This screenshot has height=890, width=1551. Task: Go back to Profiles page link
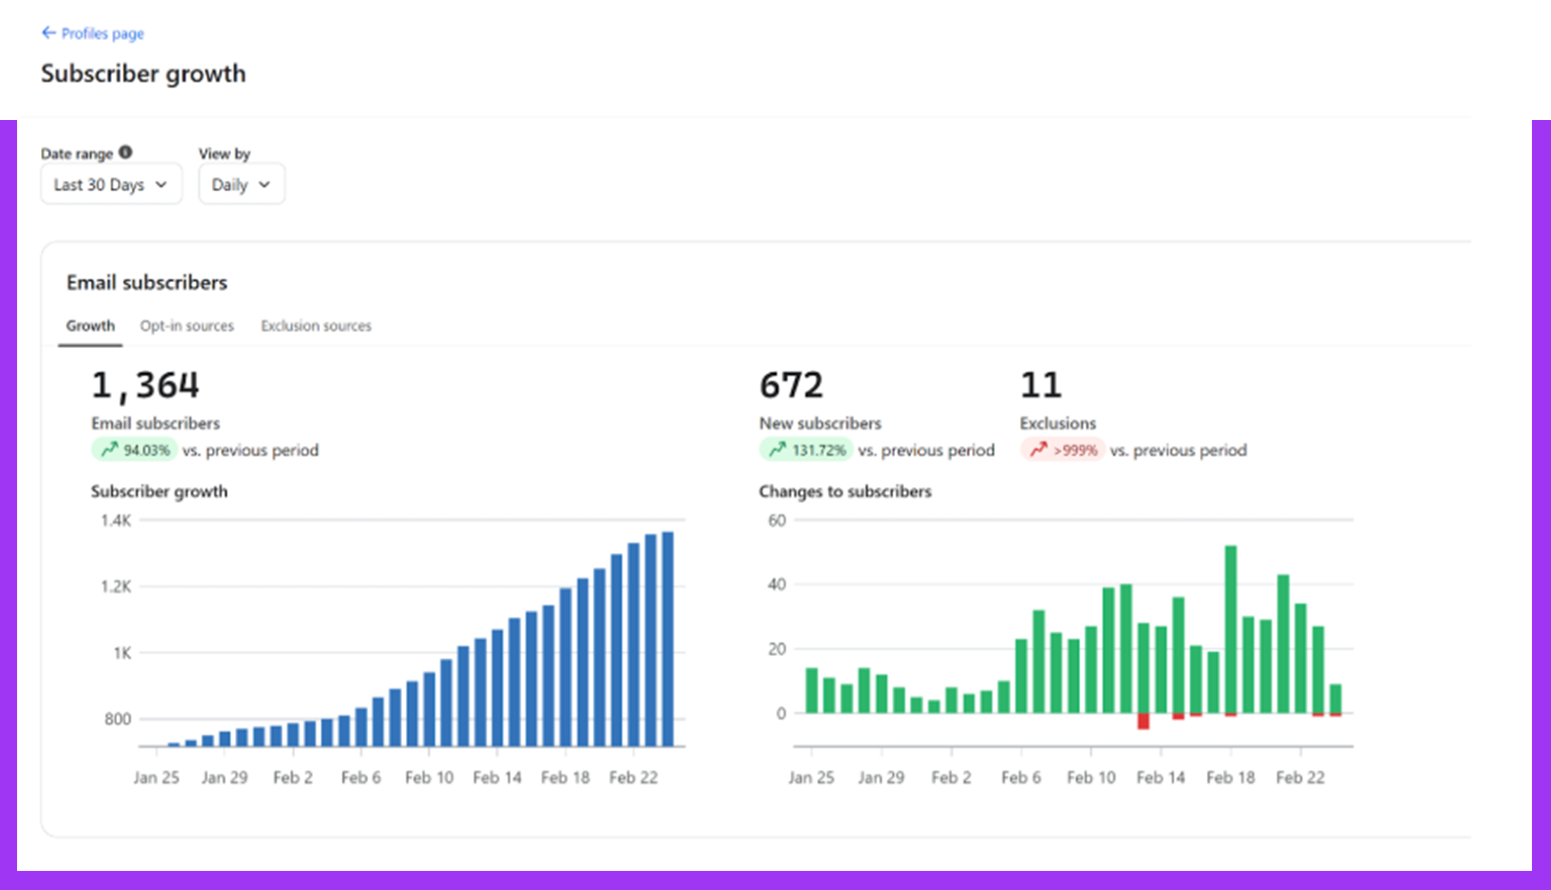[x=102, y=33]
